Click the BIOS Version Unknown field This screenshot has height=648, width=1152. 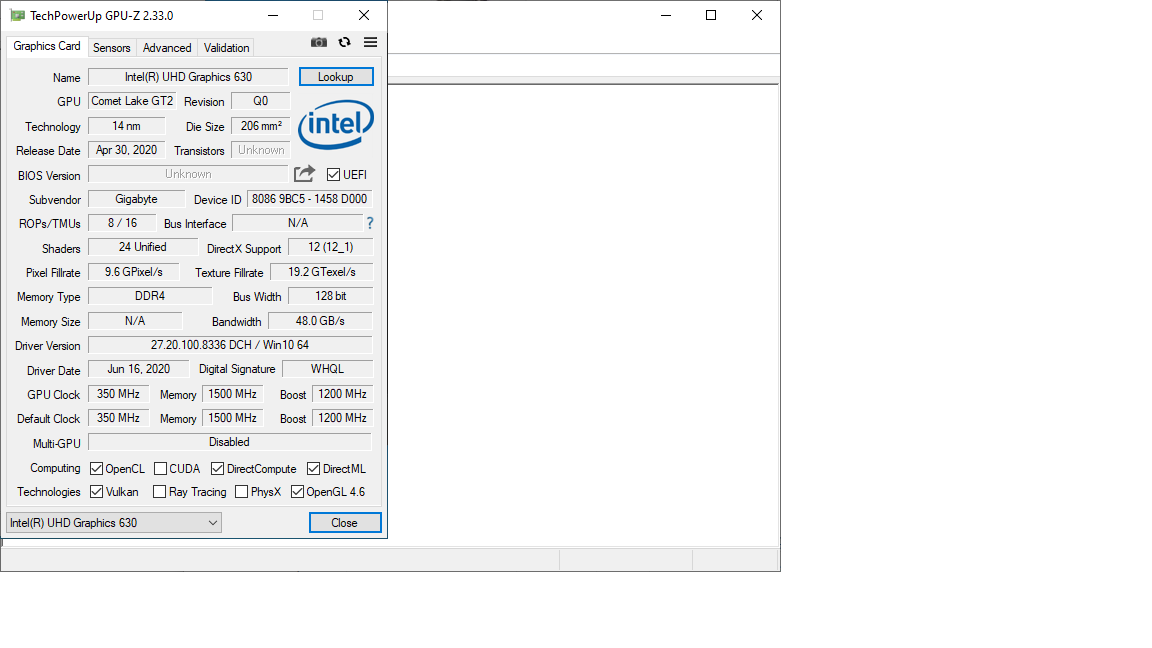coord(188,174)
